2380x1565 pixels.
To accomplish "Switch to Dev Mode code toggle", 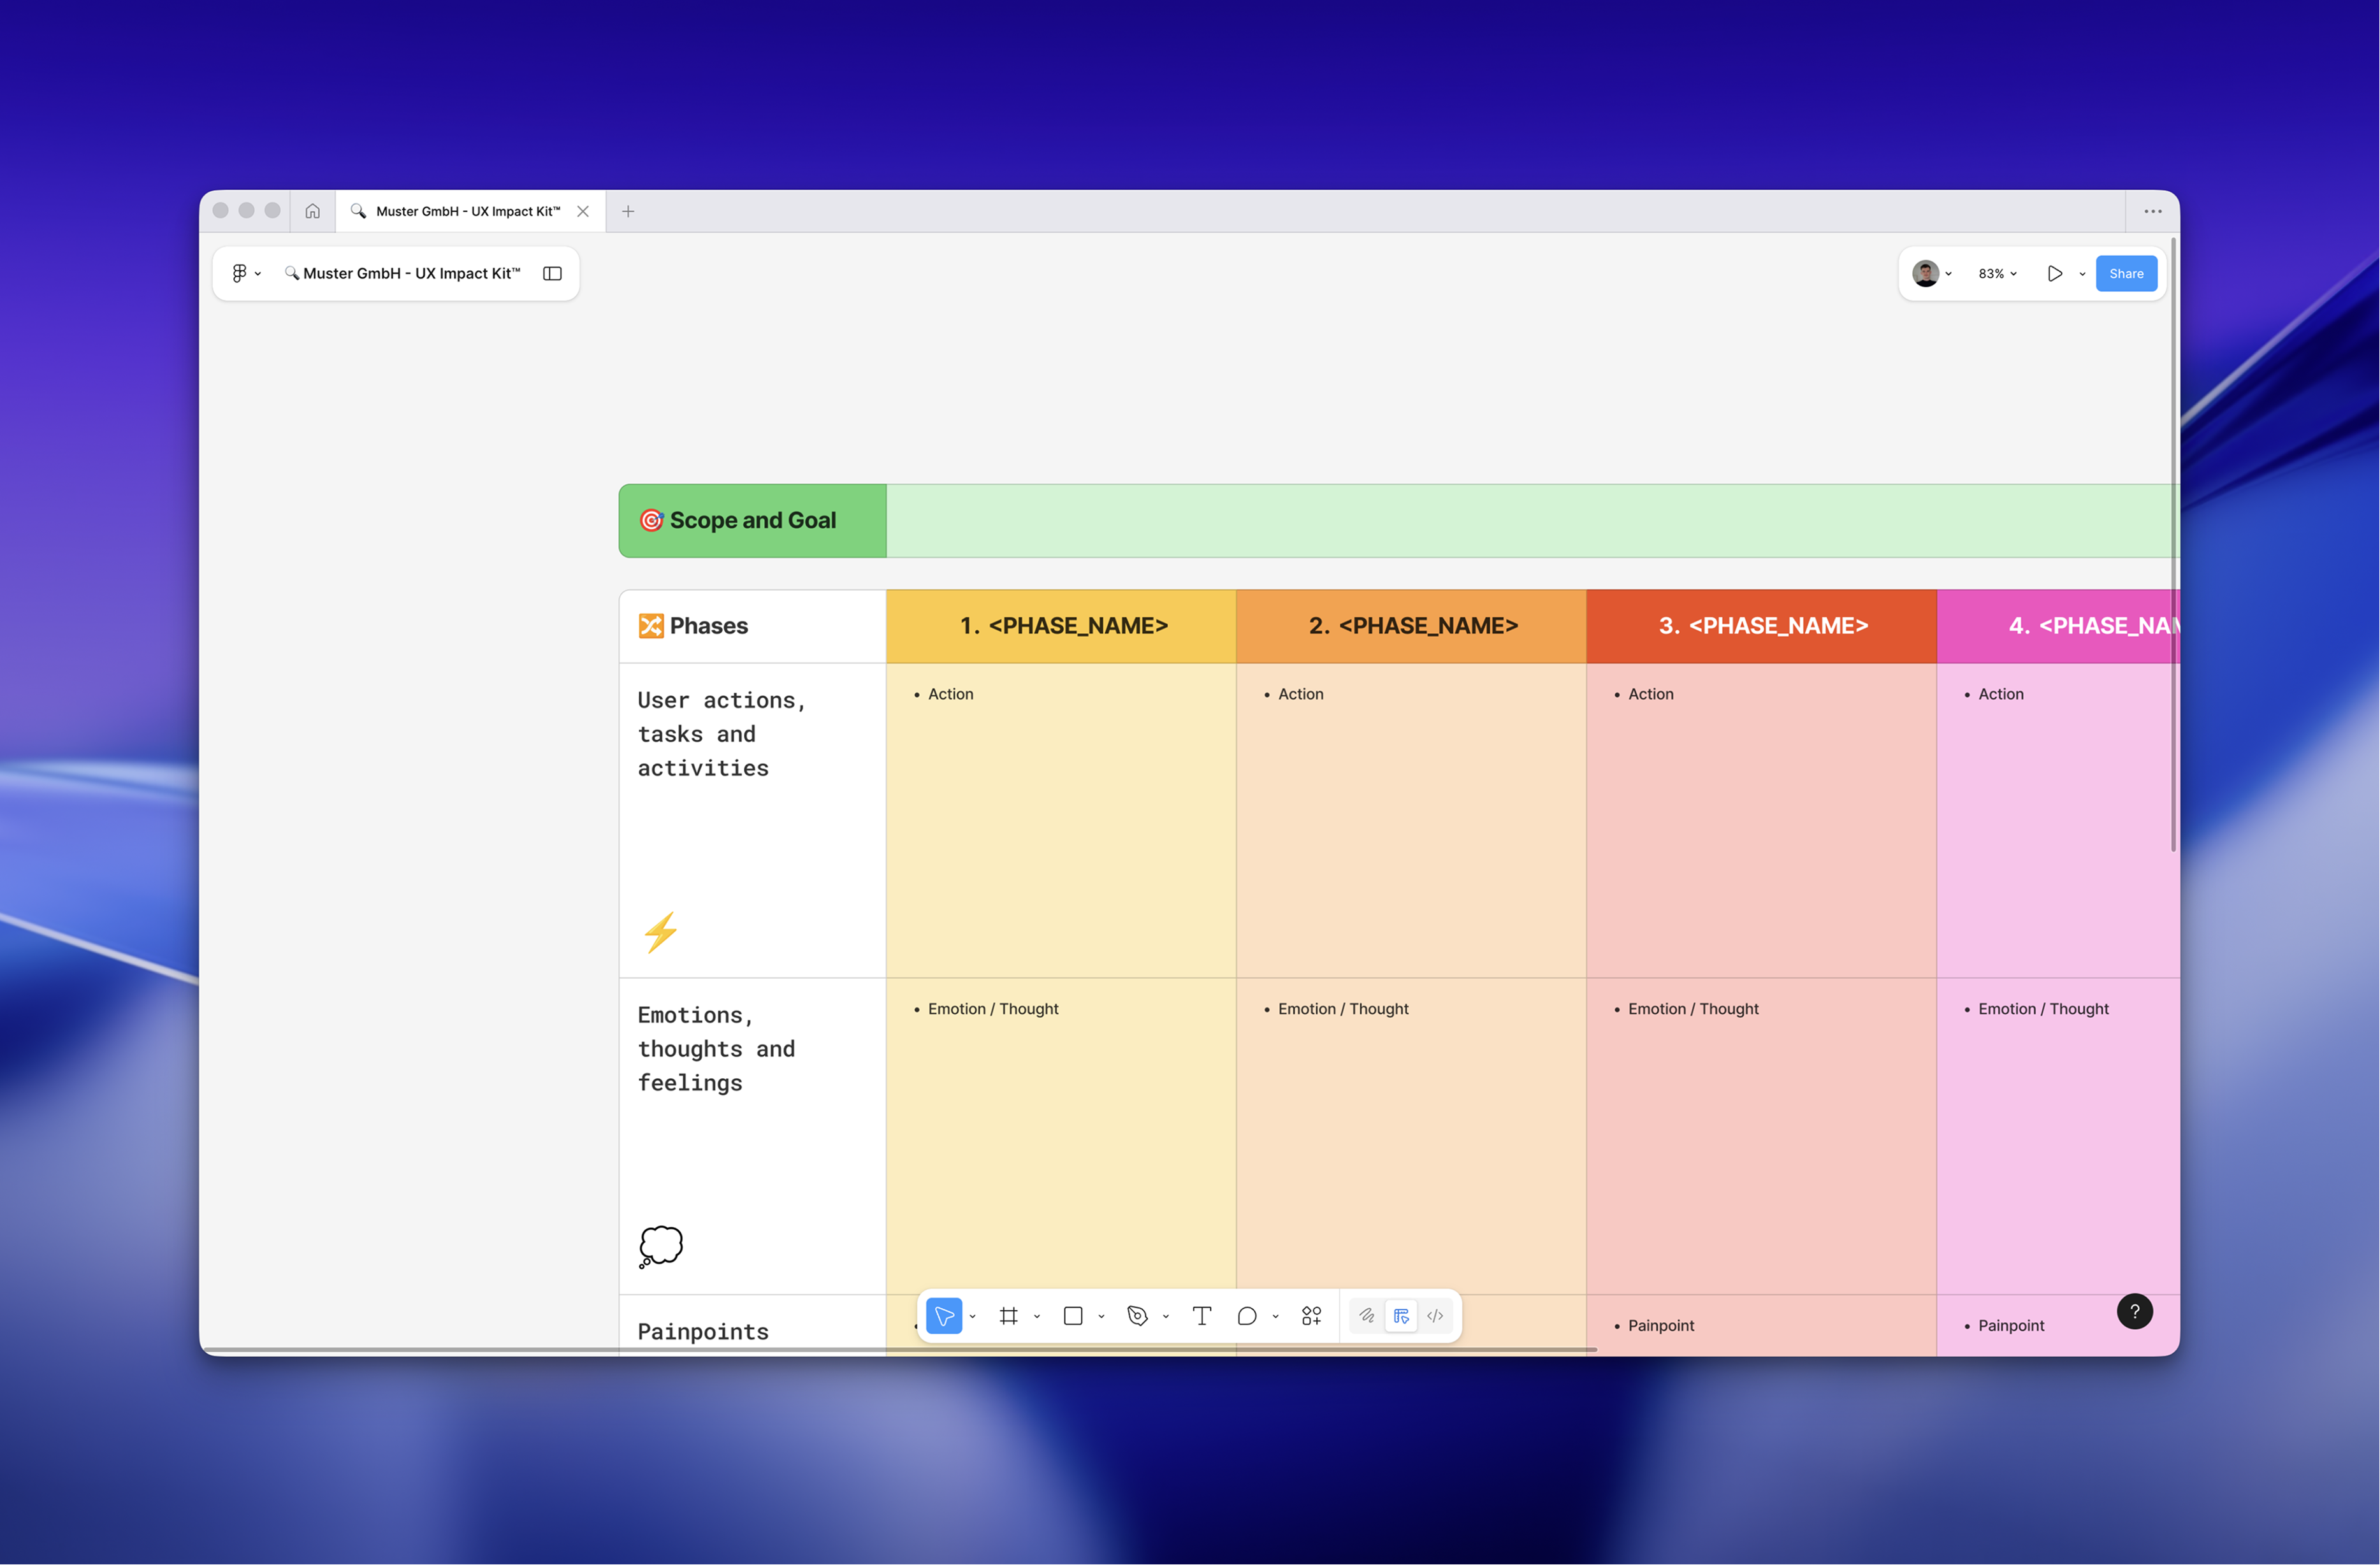I will coord(1435,1316).
